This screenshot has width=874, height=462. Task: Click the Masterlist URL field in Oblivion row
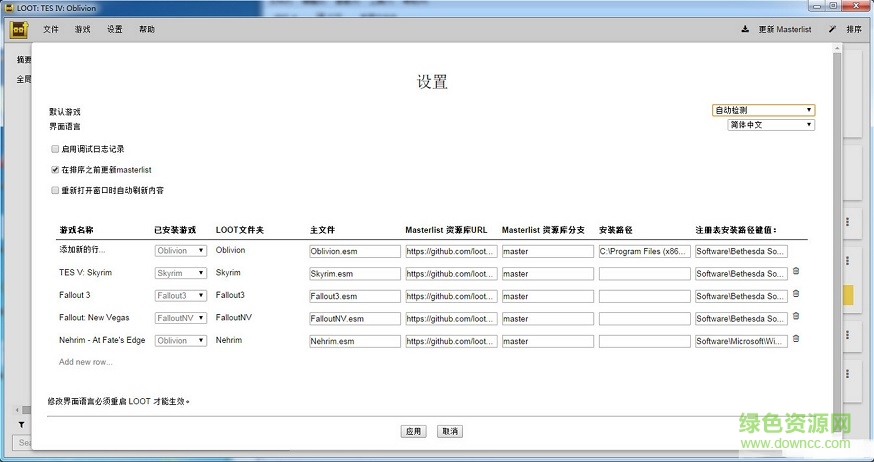[x=451, y=251]
